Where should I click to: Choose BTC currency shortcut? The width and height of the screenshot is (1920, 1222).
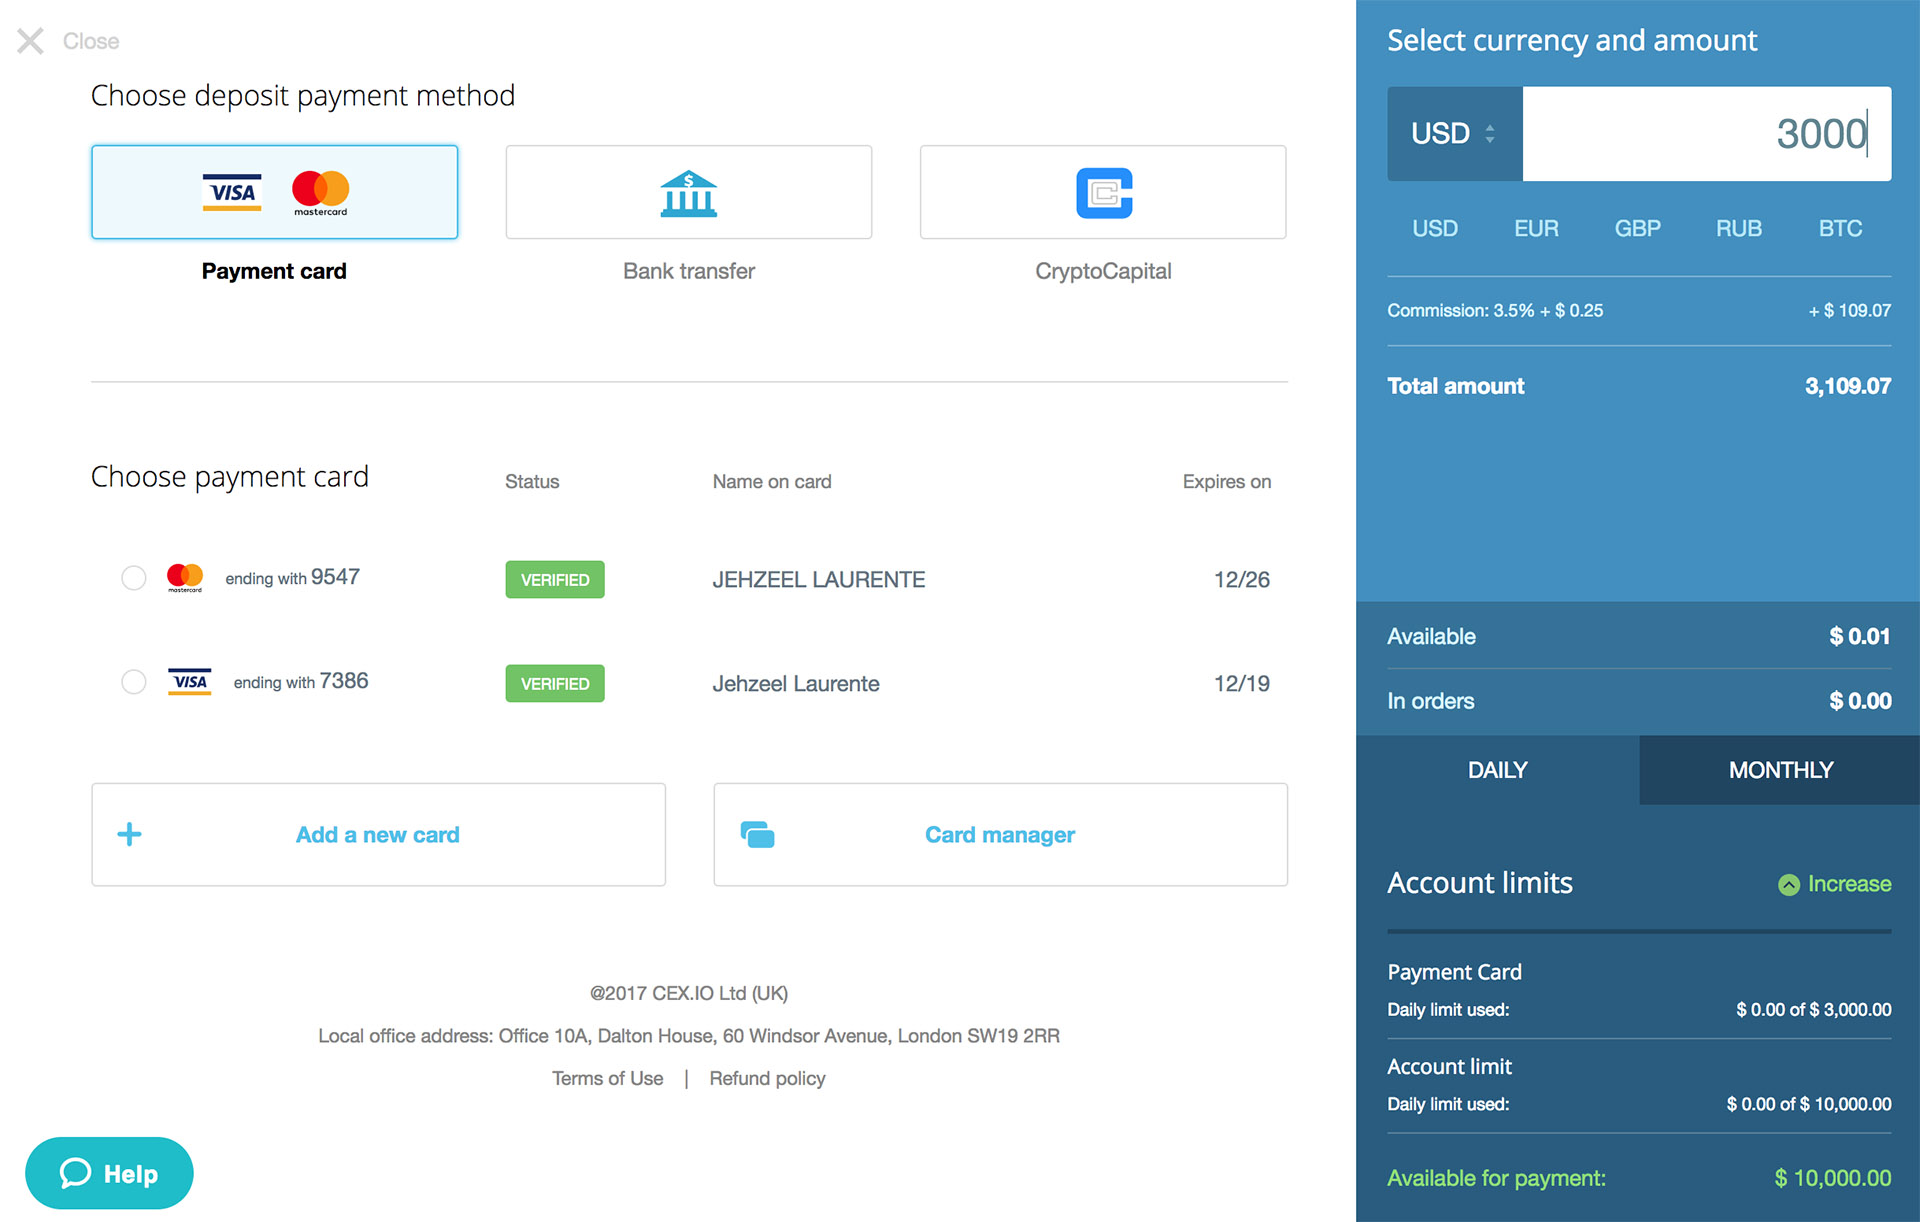(x=1839, y=228)
